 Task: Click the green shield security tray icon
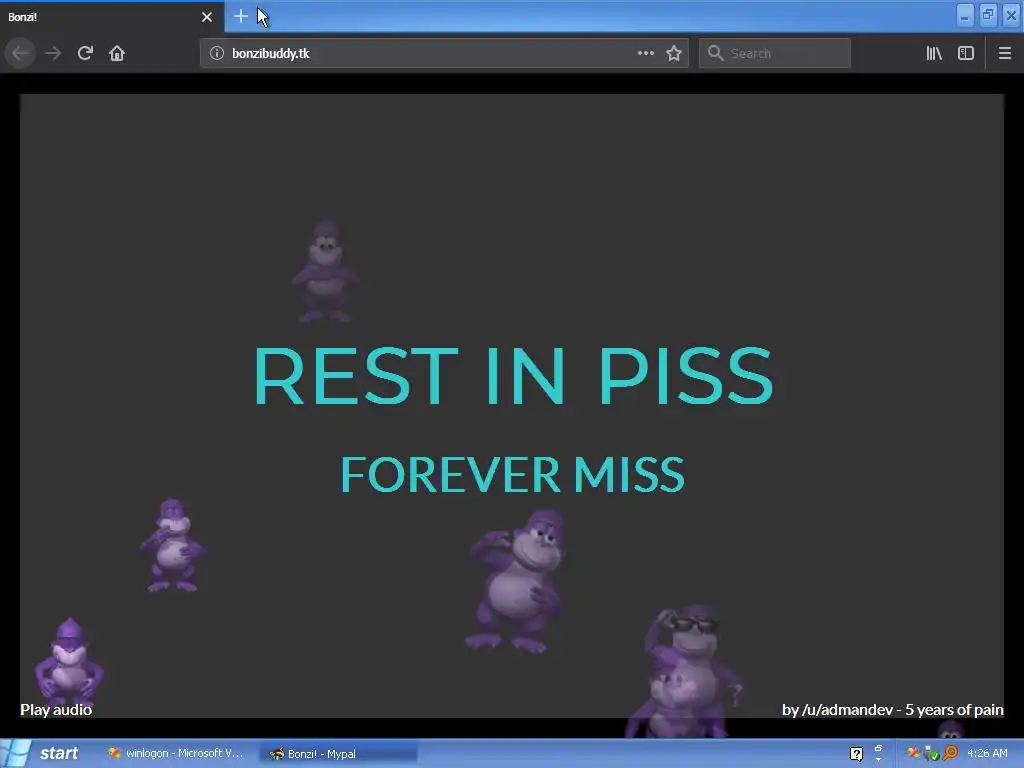[x=932, y=754]
